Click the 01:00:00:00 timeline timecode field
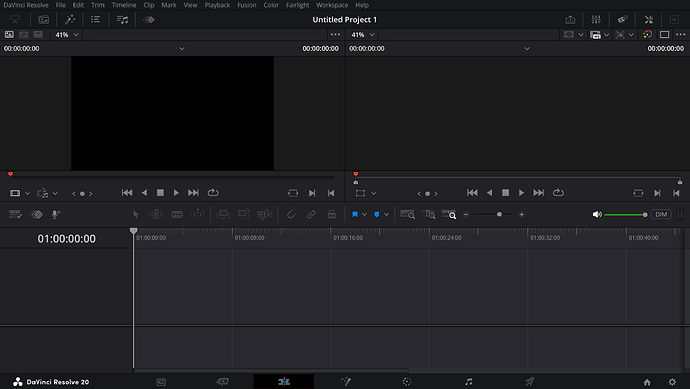Image resolution: width=690 pixels, height=389 pixels. pyautogui.click(x=66, y=239)
